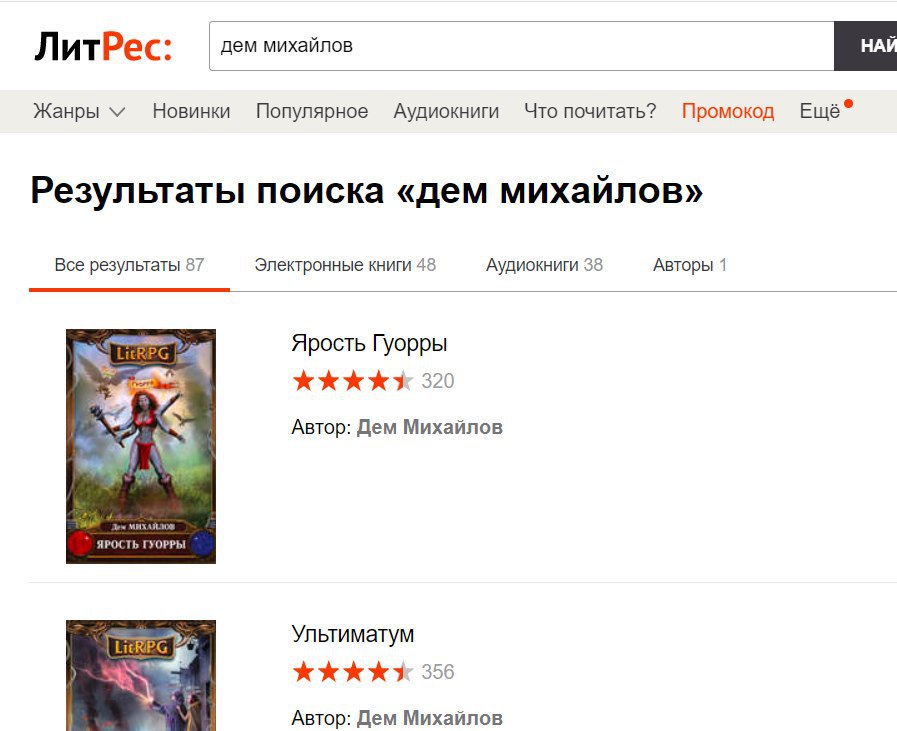The width and height of the screenshot is (897, 731).
Task: Switch to Электронные книги 48 tab
Action: click(x=345, y=265)
